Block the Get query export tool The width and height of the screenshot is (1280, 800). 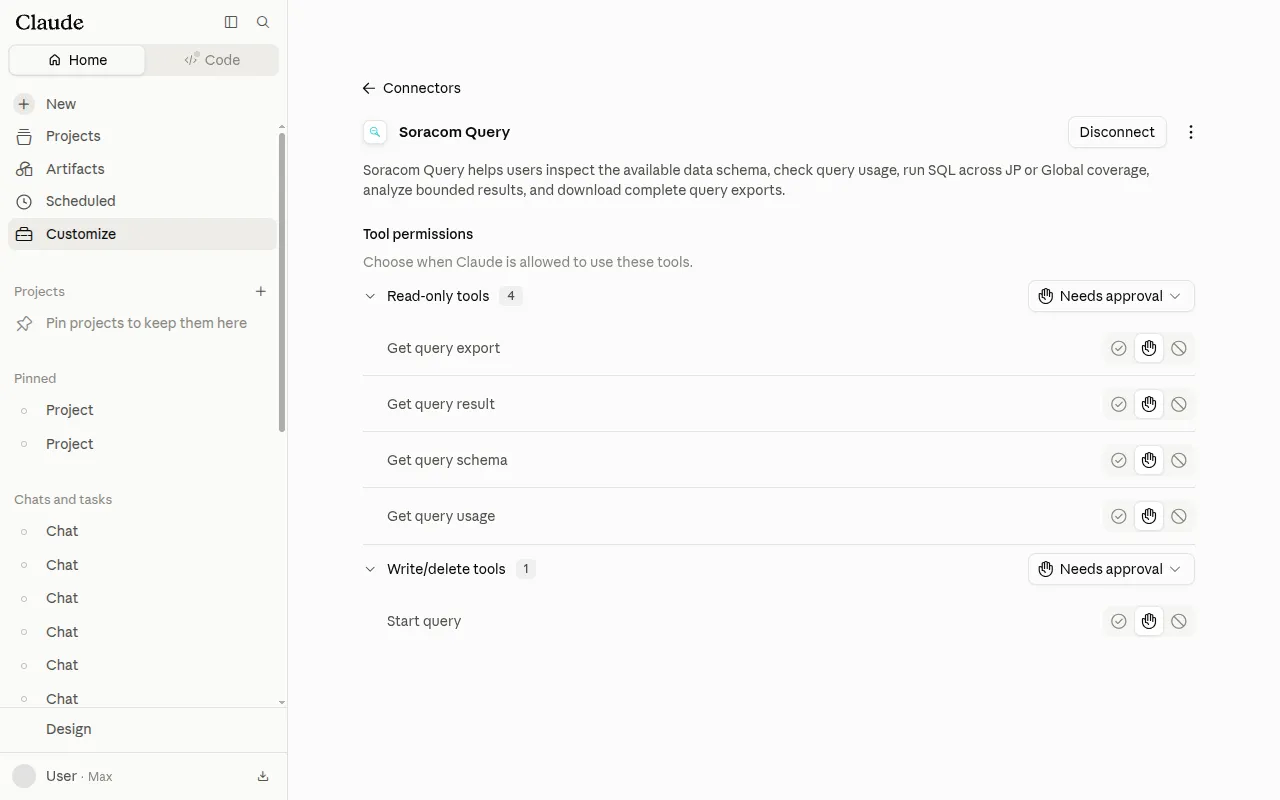click(x=1179, y=348)
